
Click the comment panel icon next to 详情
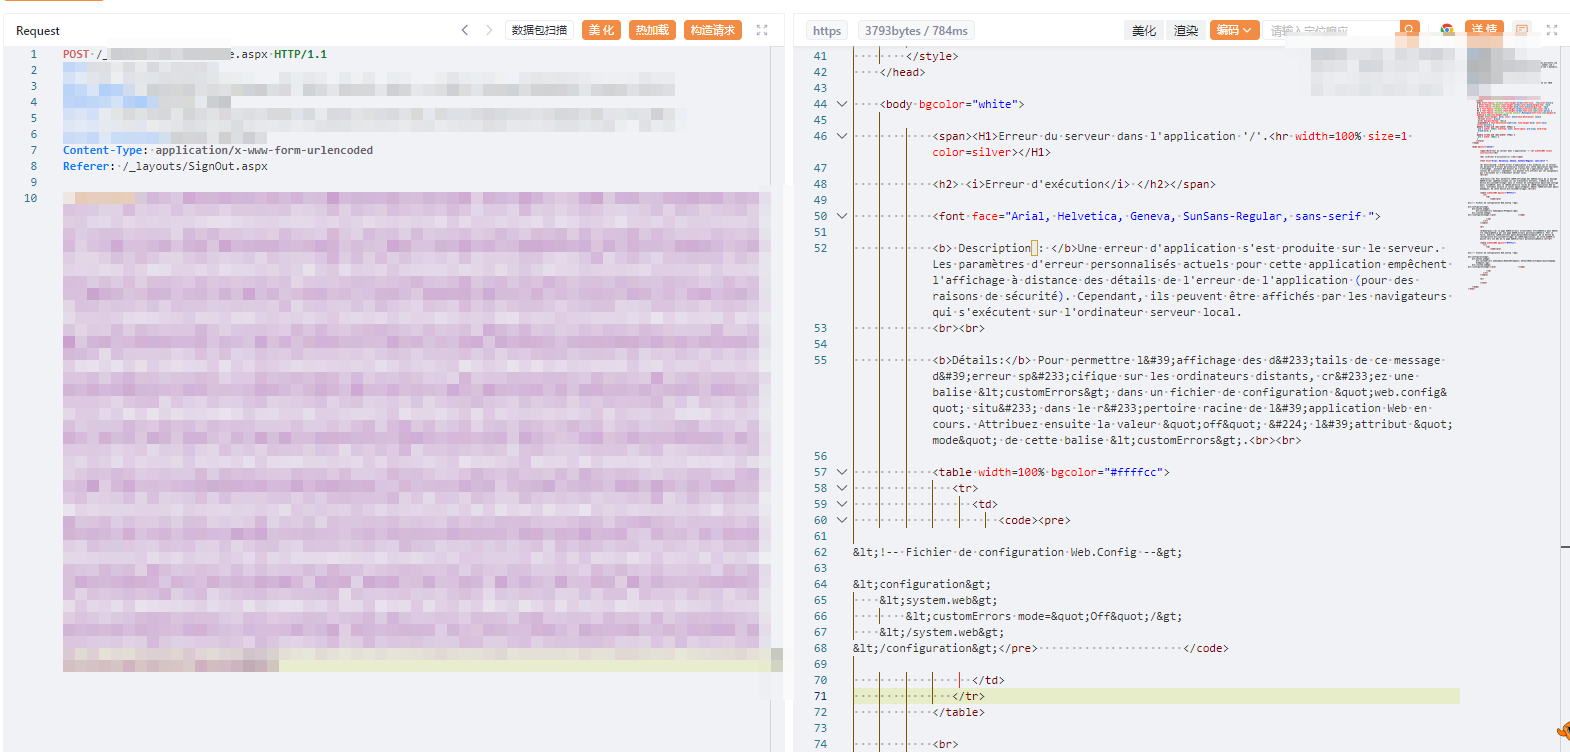[x=1521, y=30]
